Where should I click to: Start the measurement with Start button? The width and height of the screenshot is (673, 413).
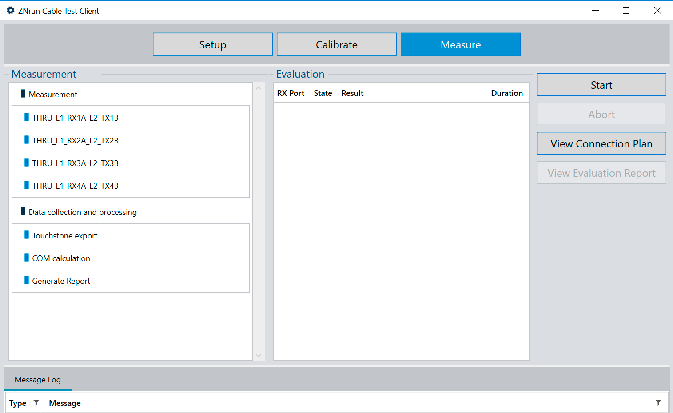(x=601, y=85)
